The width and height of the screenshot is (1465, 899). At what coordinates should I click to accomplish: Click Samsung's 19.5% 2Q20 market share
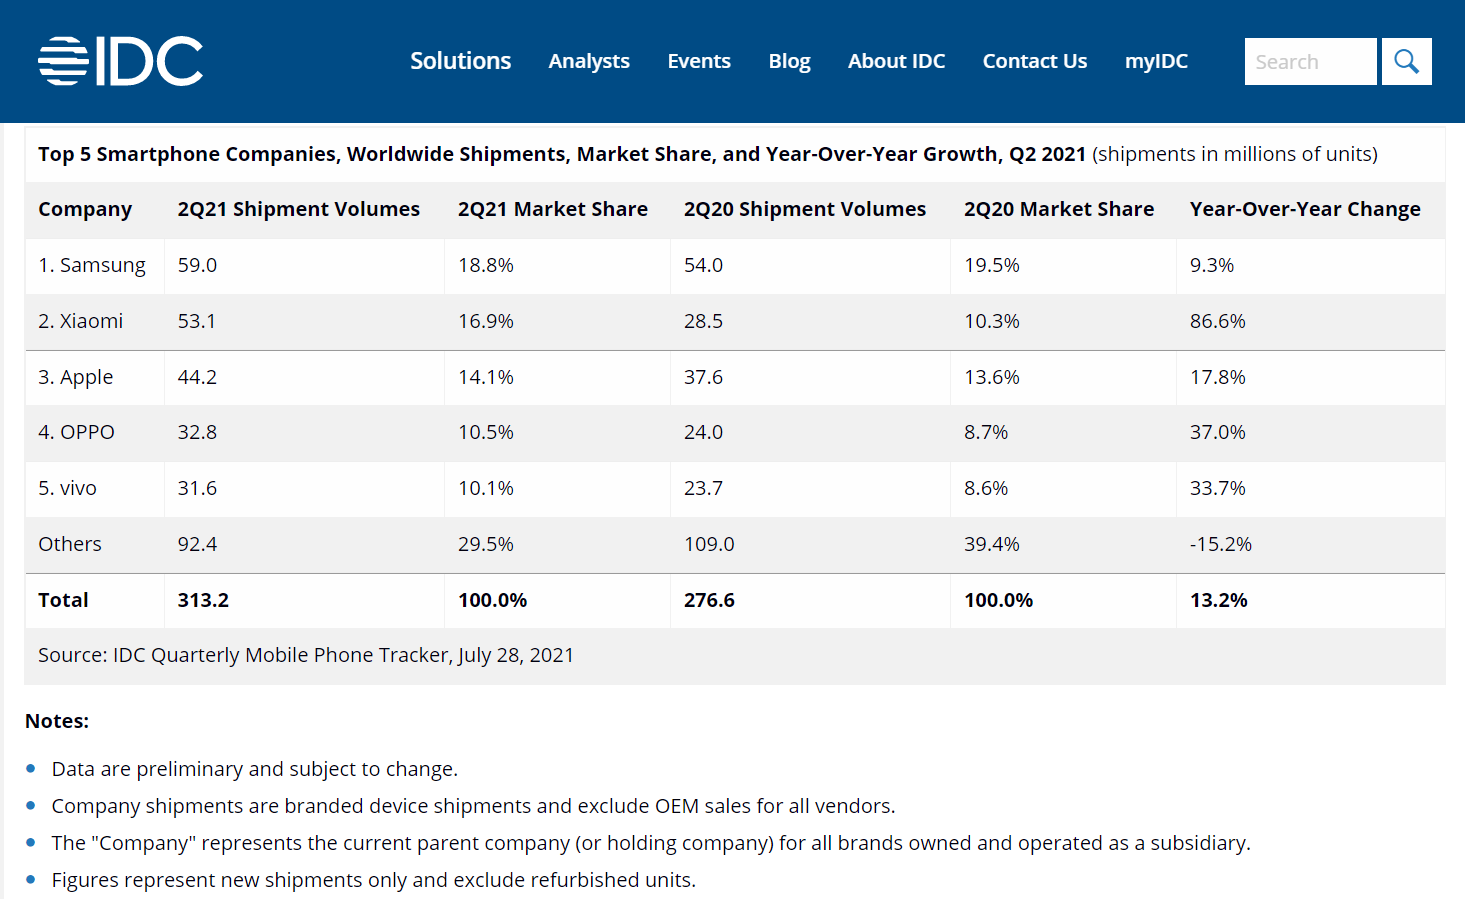pyautogui.click(x=992, y=265)
